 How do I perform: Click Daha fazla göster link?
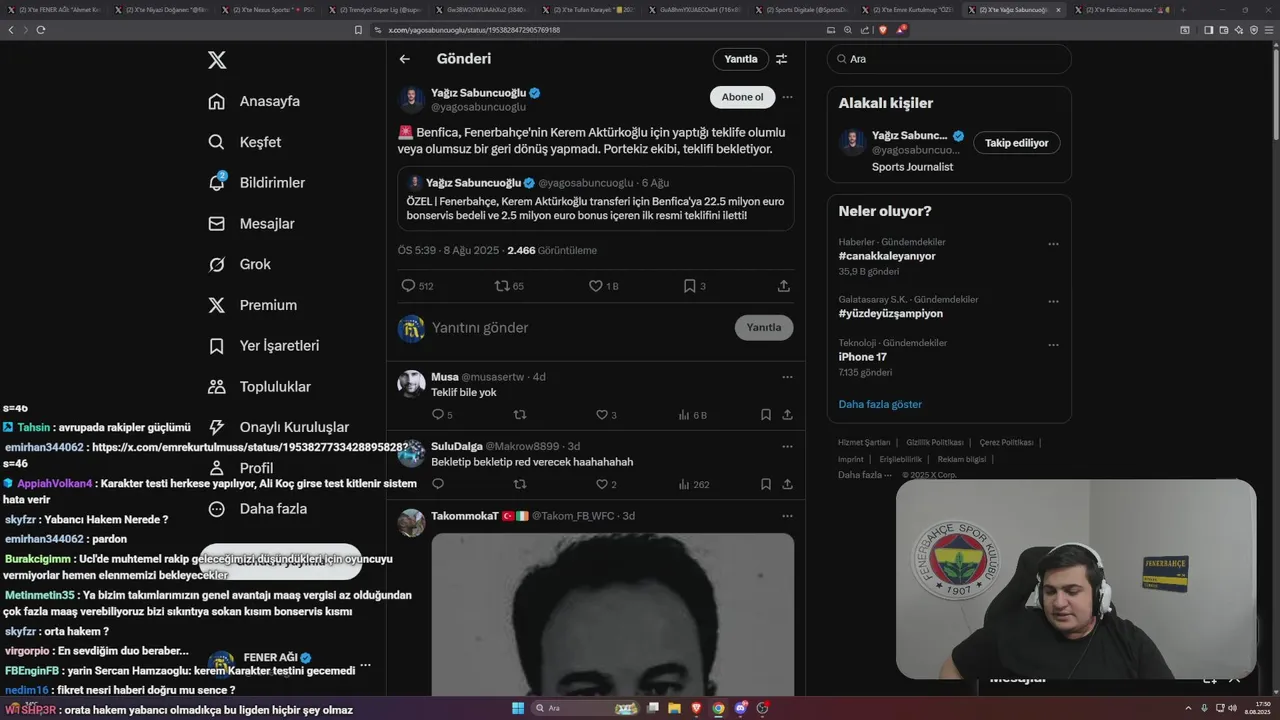coord(880,404)
